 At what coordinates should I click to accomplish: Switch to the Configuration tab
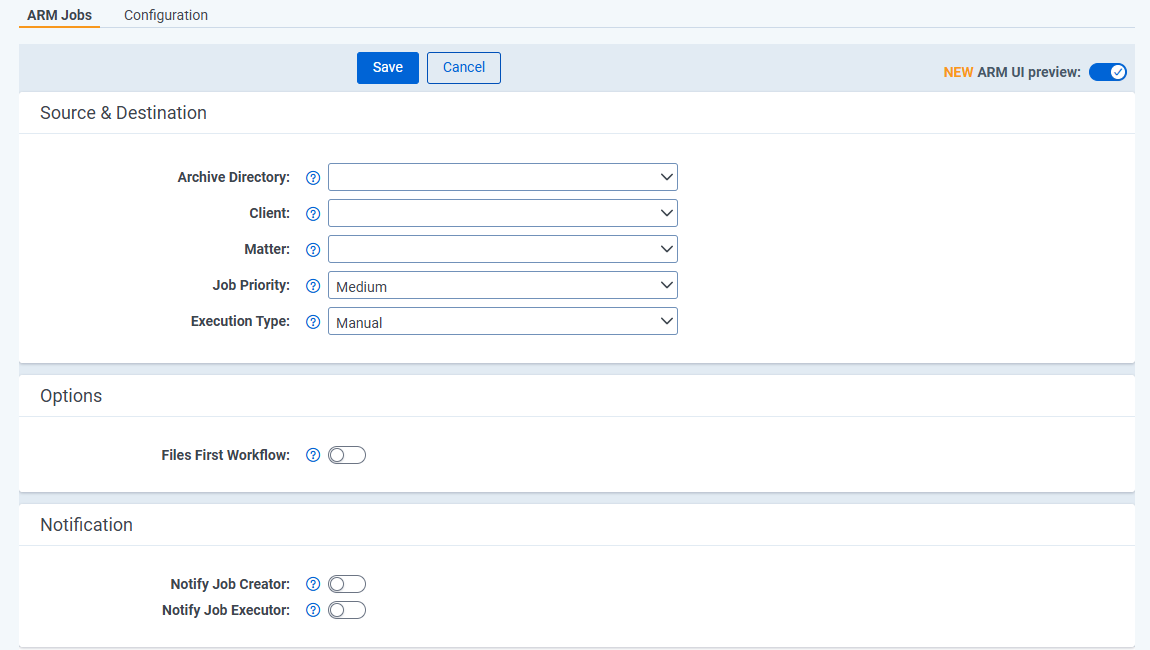pyautogui.click(x=166, y=15)
